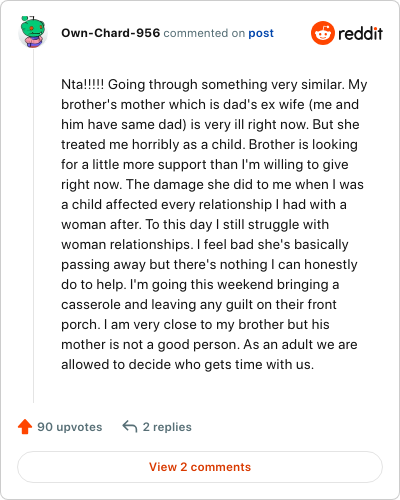Click the "2 replies" label
The image size is (400, 500).
[x=167, y=427]
